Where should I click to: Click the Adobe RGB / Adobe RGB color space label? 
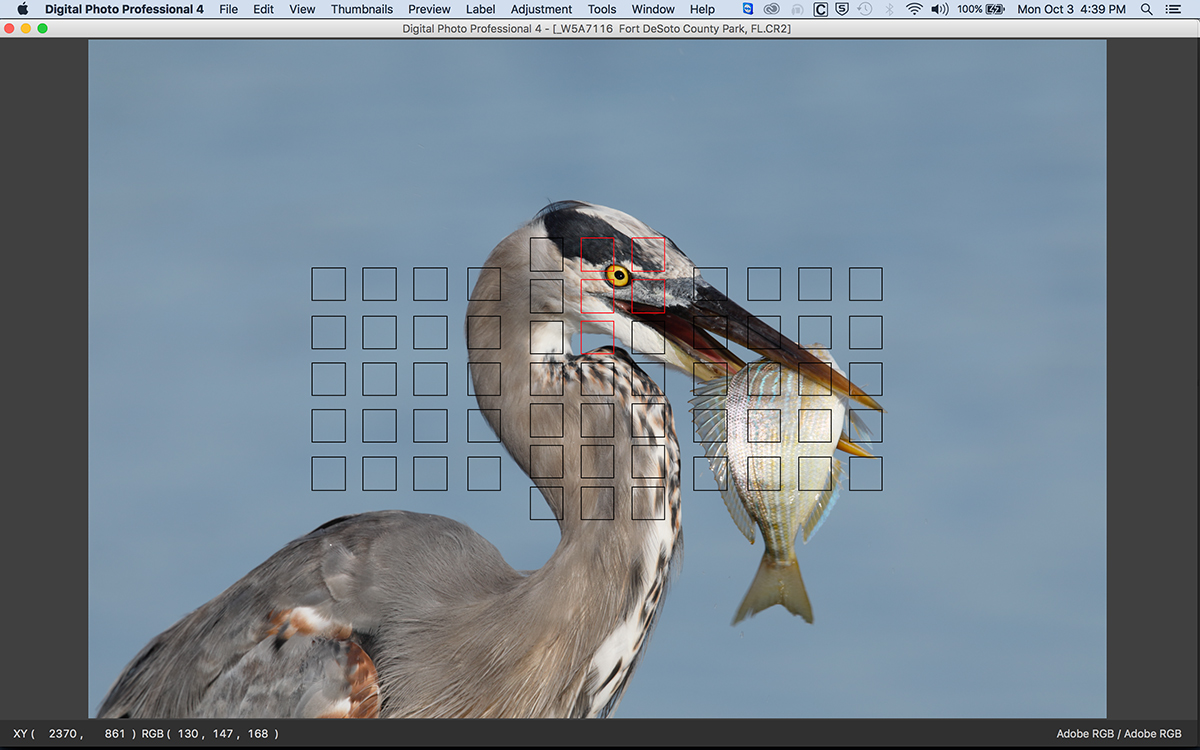click(x=1119, y=734)
